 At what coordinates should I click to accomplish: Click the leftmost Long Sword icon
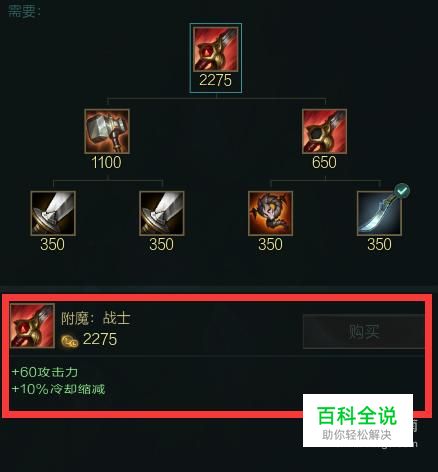click(x=53, y=213)
